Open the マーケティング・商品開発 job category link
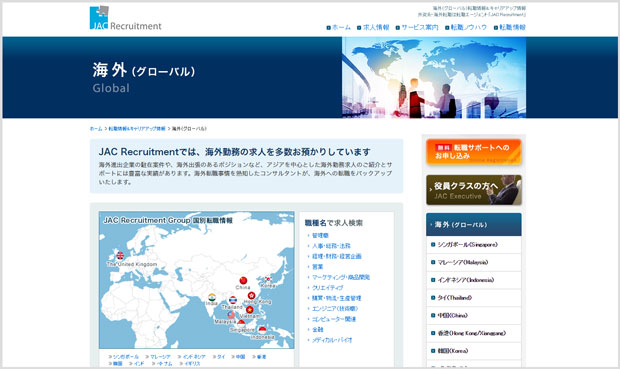 tap(341, 277)
